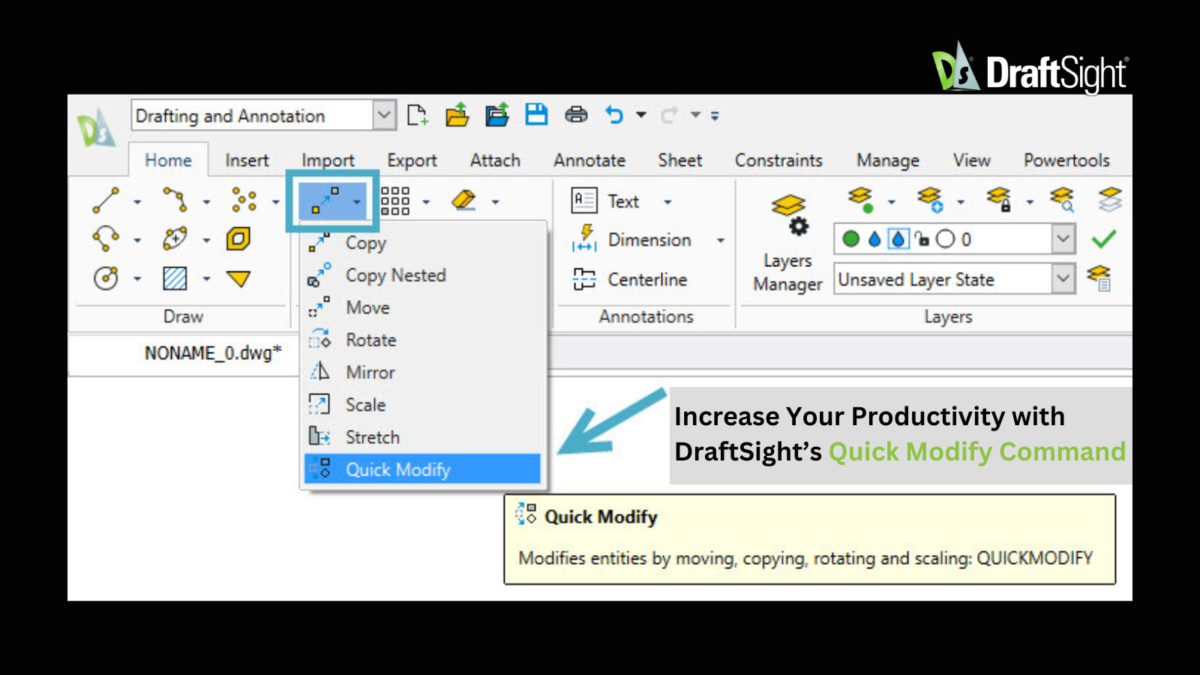Click the Eraser delete tool

click(x=463, y=200)
